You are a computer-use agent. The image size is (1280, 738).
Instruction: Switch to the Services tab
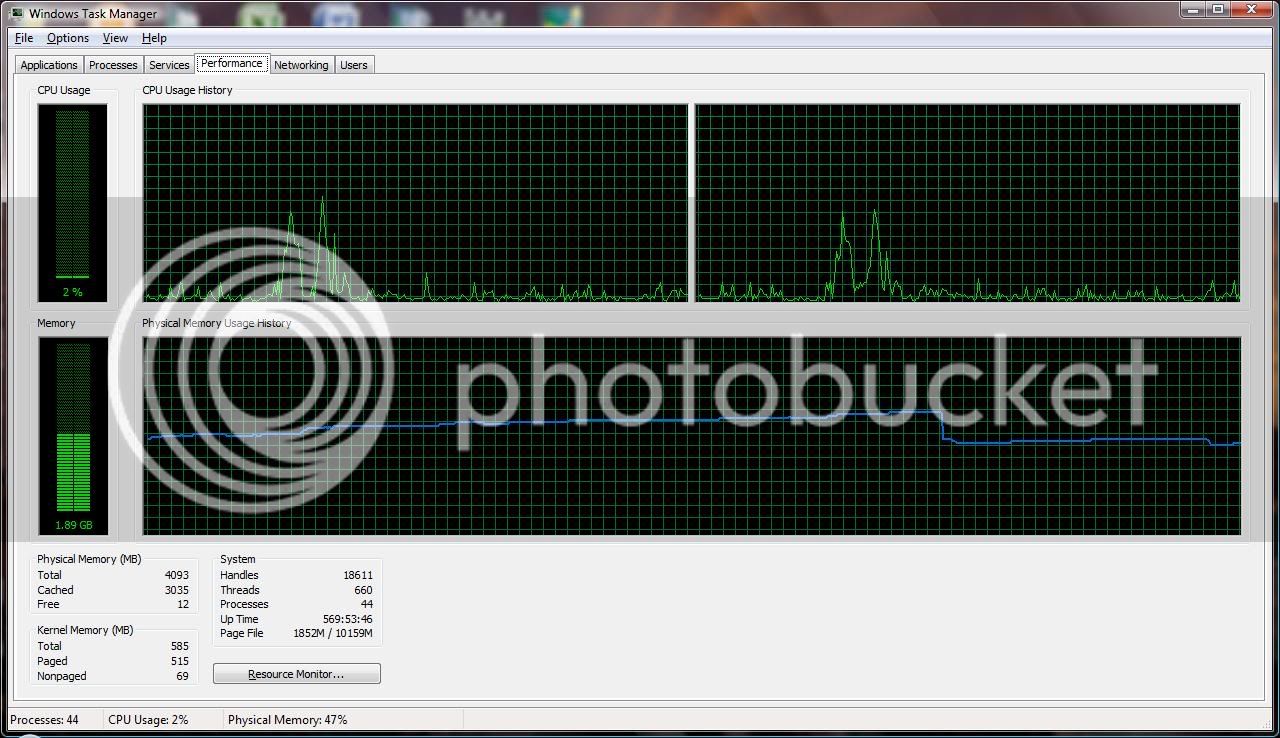pos(169,65)
